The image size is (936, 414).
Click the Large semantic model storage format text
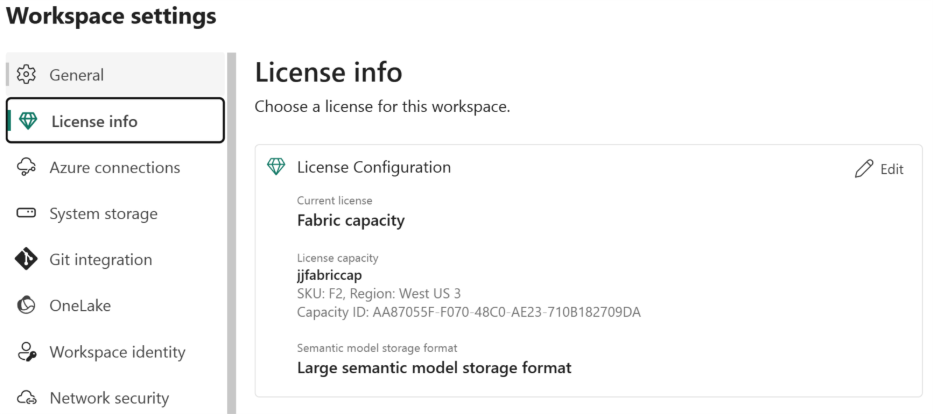[x=434, y=368]
